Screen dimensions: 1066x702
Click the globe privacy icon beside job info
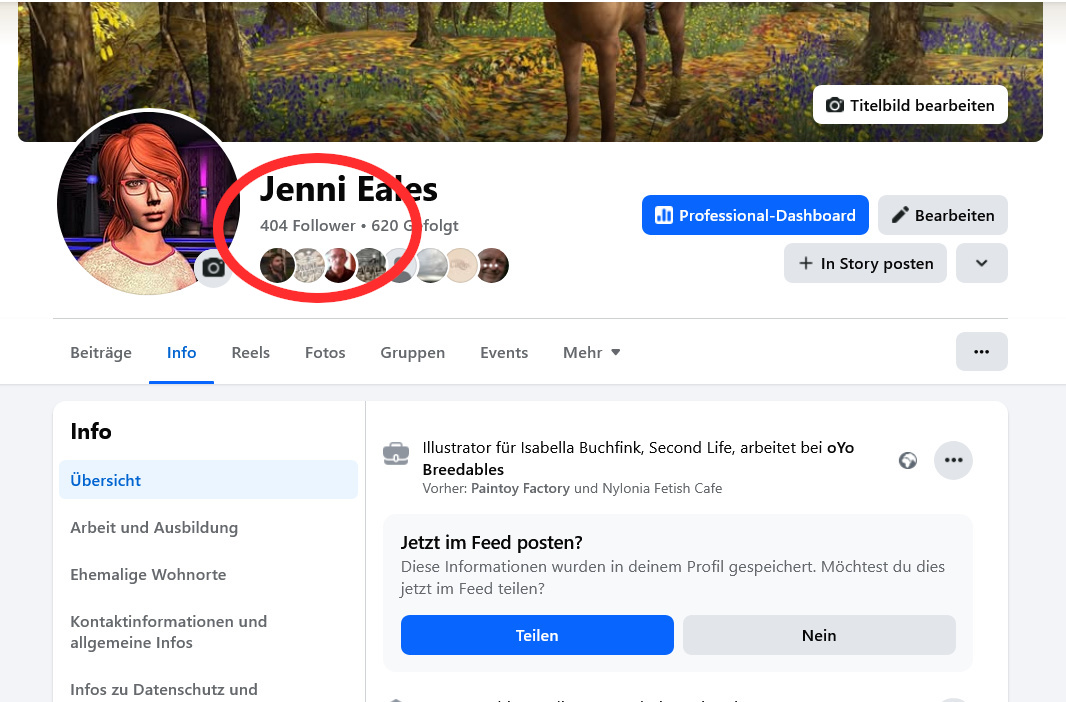pyautogui.click(x=908, y=460)
